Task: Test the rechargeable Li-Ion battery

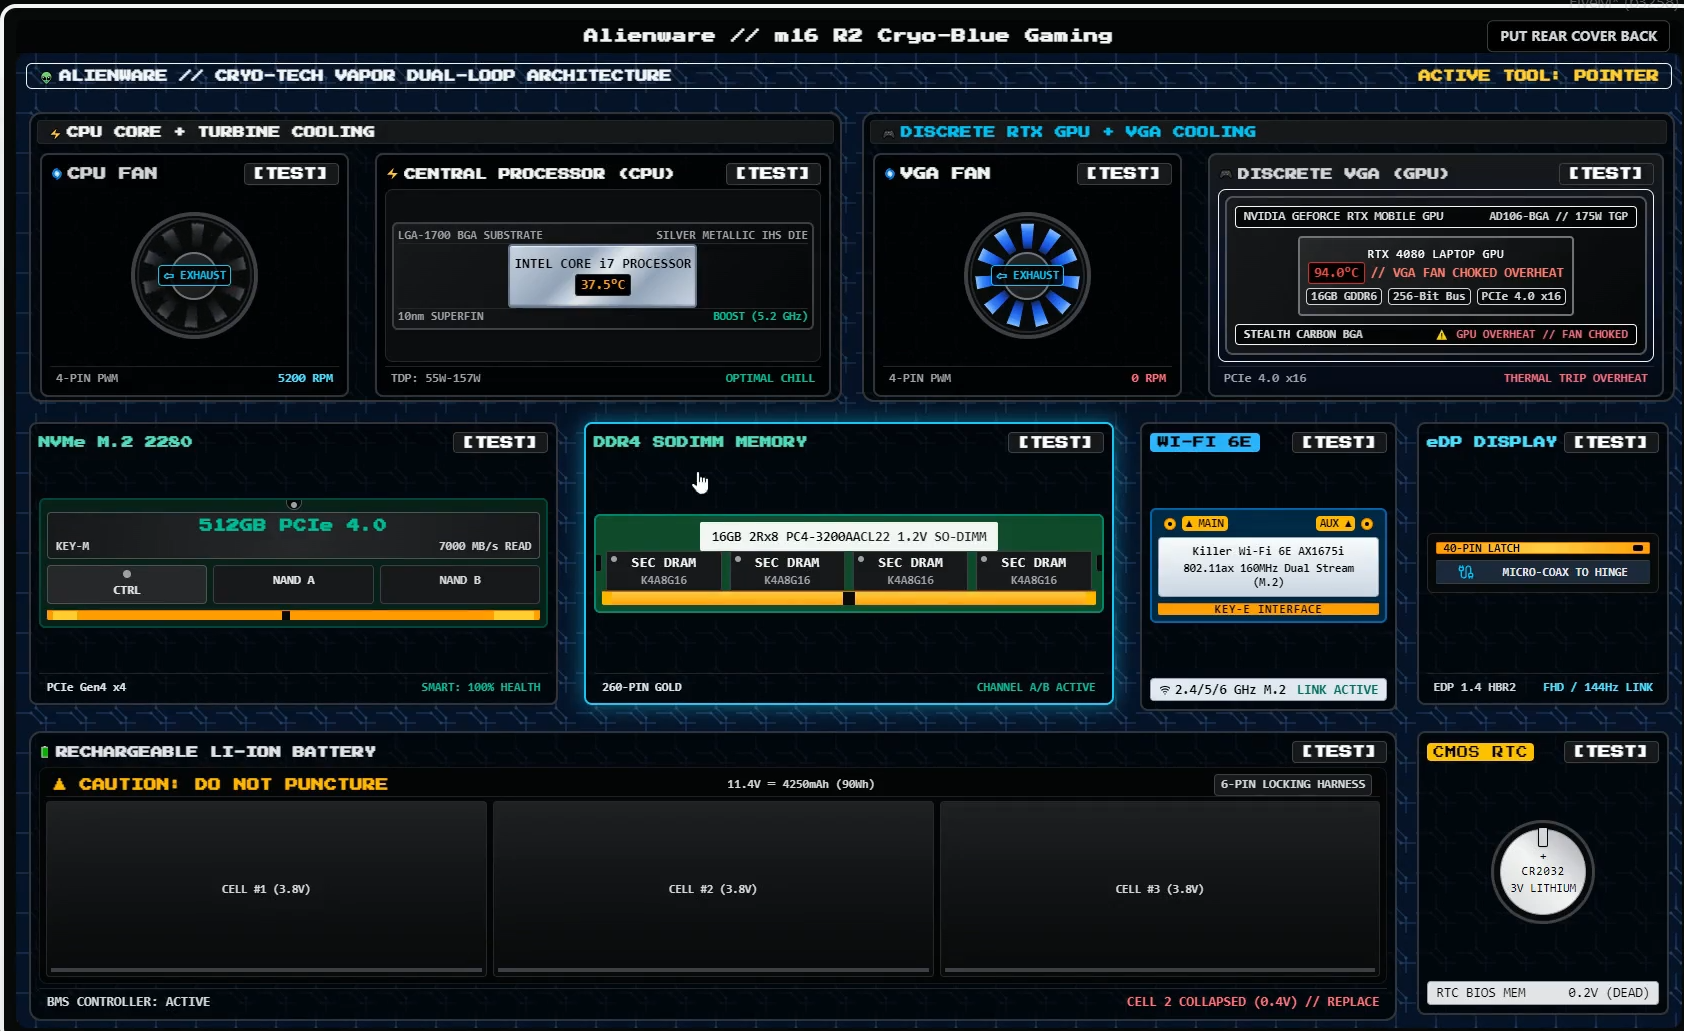Action: tap(1339, 751)
